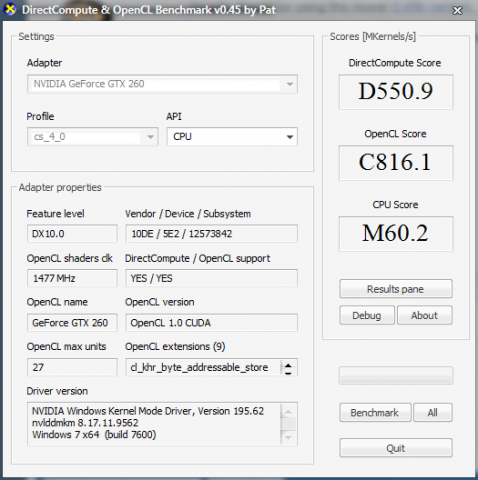Click Driver version scrollbar up arrow
This screenshot has height=480, width=478.
(x=288, y=411)
